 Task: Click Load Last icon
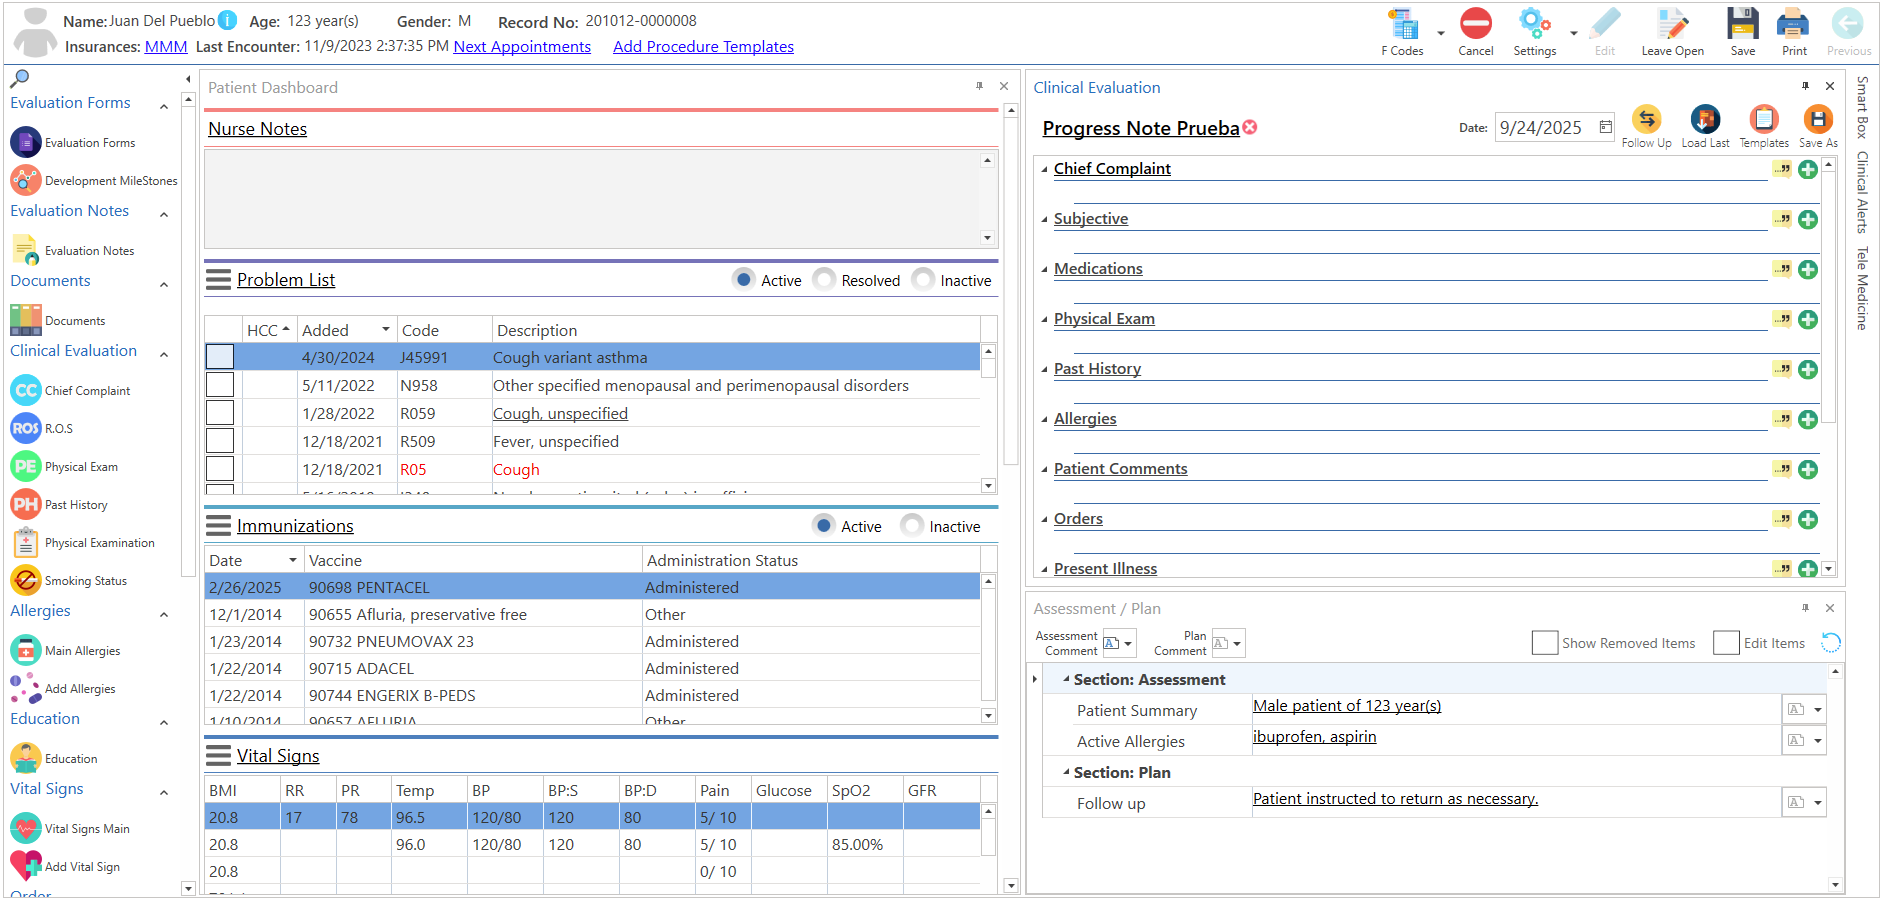tap(1705, 119)
